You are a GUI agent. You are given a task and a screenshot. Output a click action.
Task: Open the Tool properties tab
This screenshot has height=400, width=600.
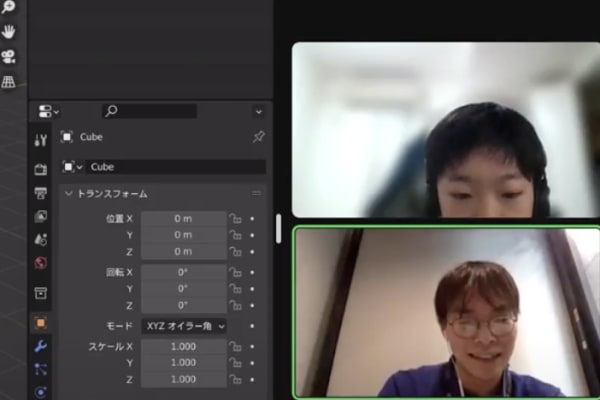(x=41, y=140)
